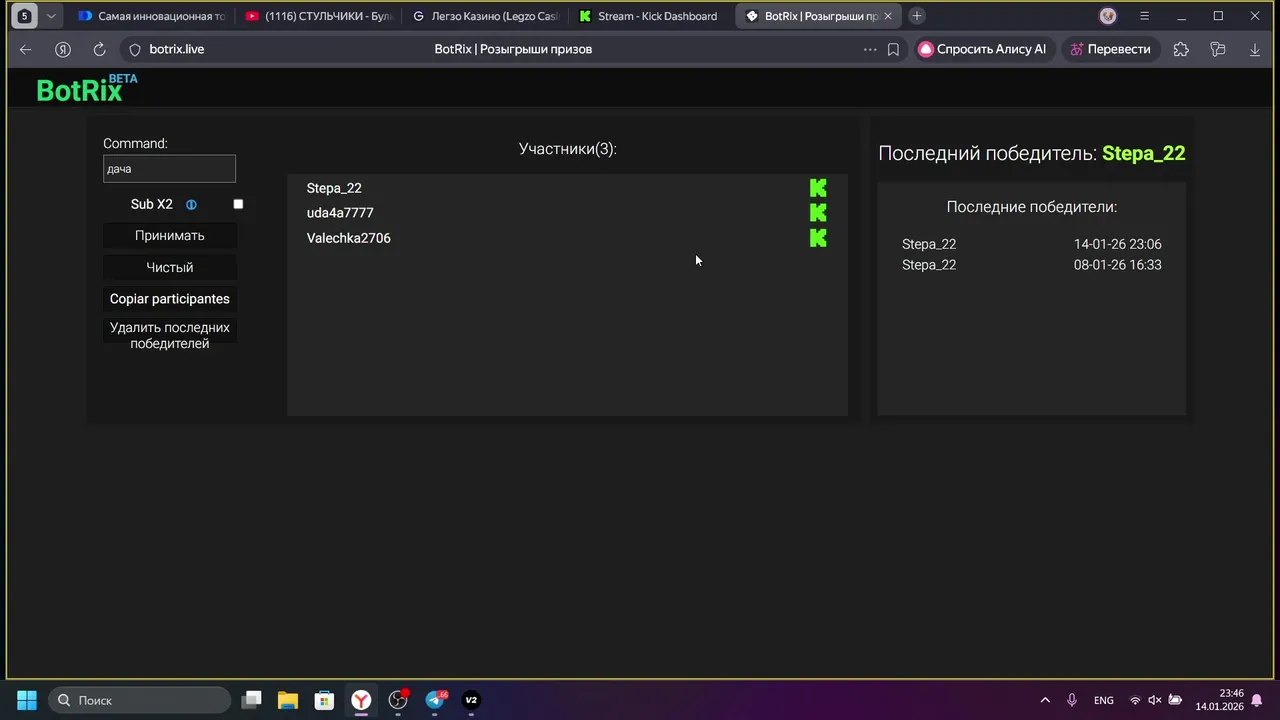Close the BotRix browser tab
The width and height of the screenshot is (1280, 720).
(x=887, y=16)
